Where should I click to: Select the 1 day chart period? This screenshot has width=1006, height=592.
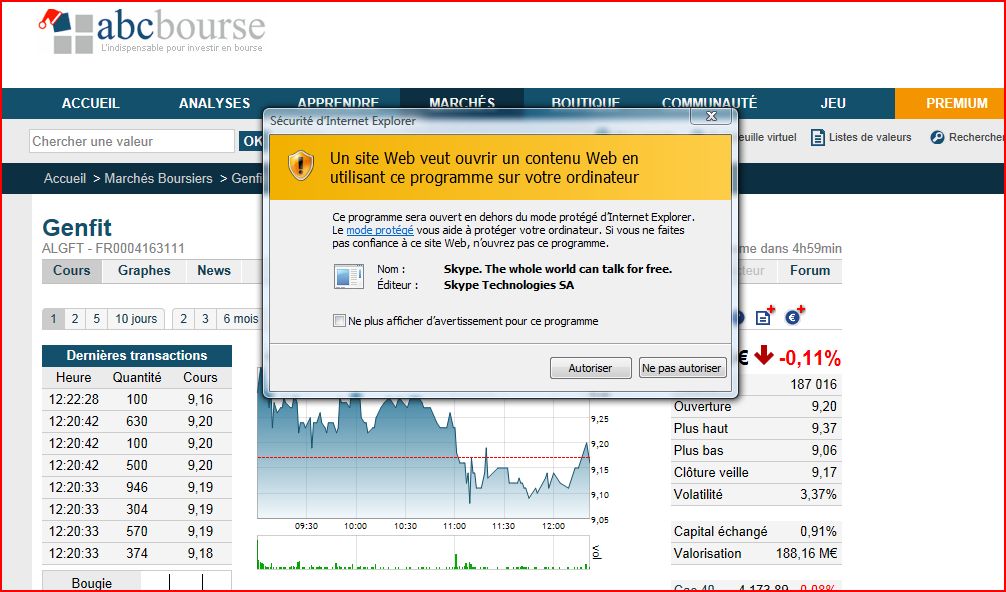[x=53, y=319]
